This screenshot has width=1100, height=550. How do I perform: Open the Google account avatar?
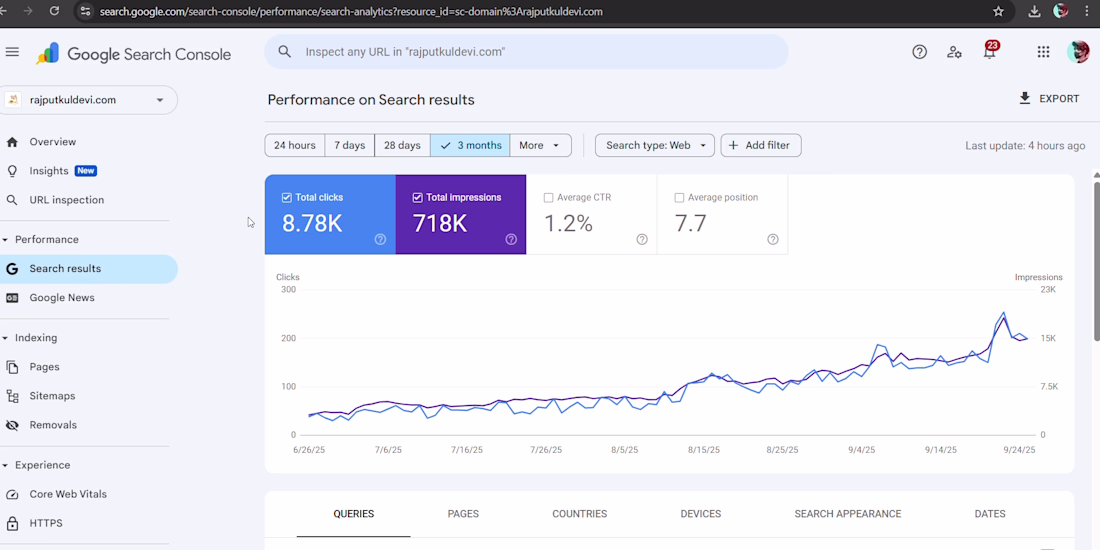[x=1078, y=52]
